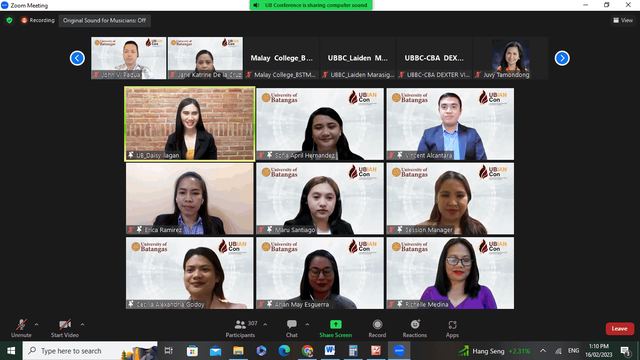This screenshot has width=640, height=360.
Task: Select UB_Daisy Ilagan's highlighted video tile
Action: click(190, 124)
